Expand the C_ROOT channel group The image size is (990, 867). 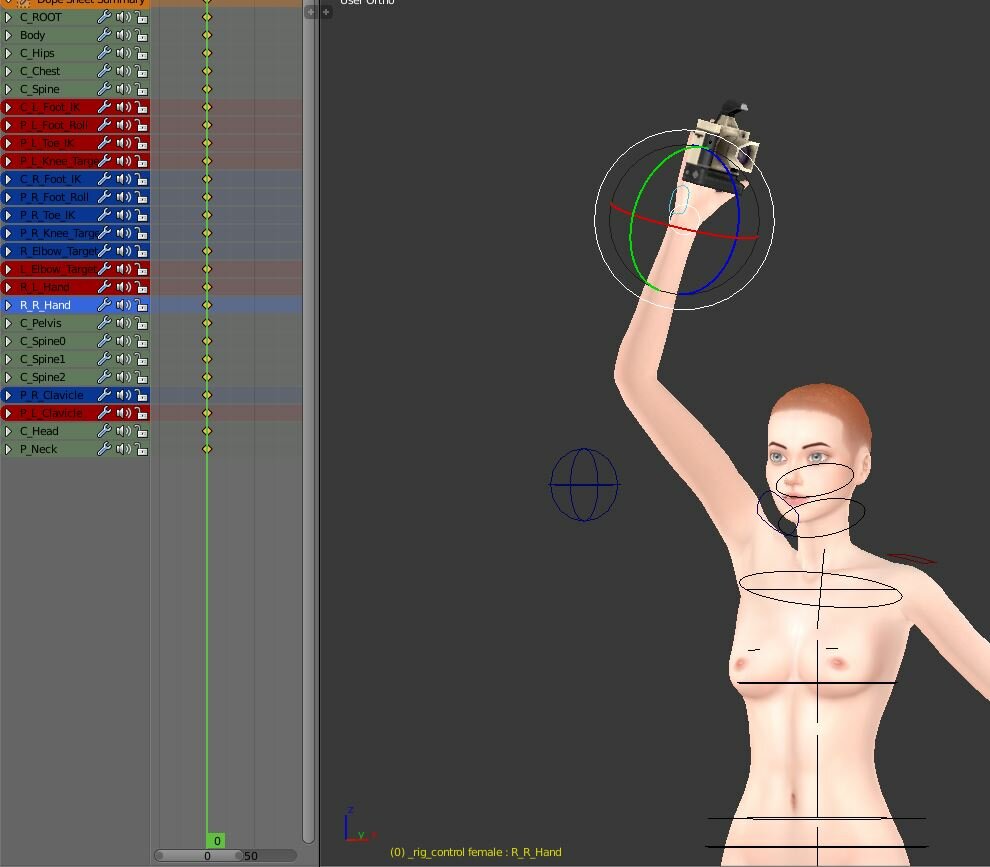pyautogui.click(x=8, y=17)
